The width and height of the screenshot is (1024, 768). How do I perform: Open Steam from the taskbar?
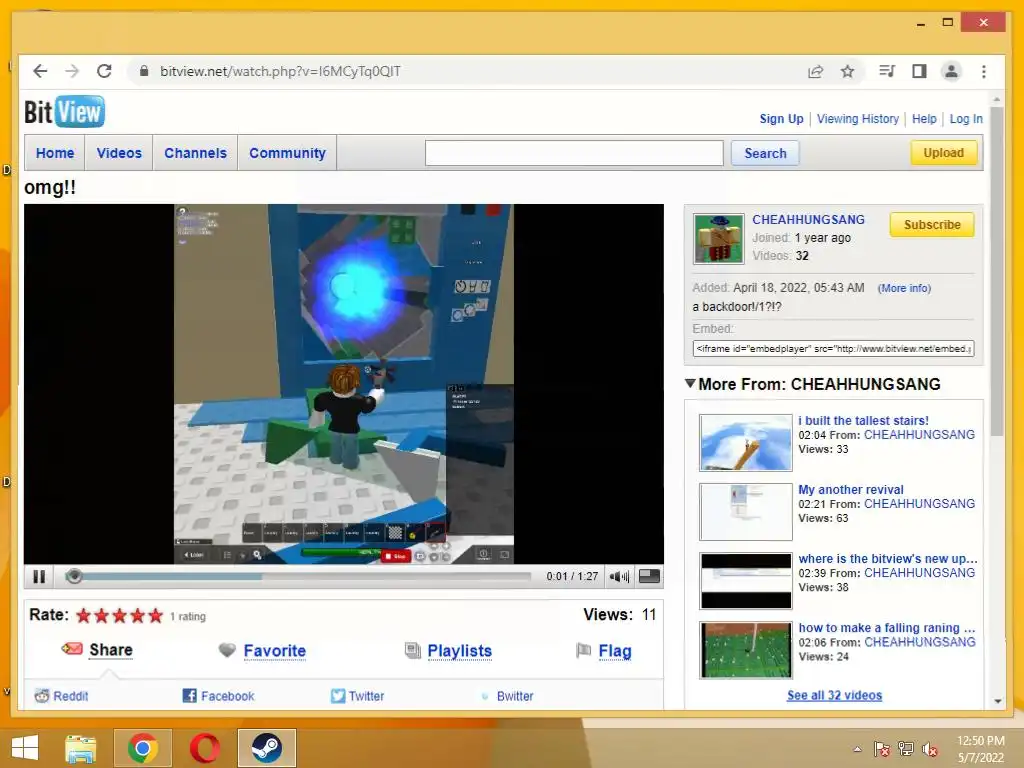click(x=266, y=748)
